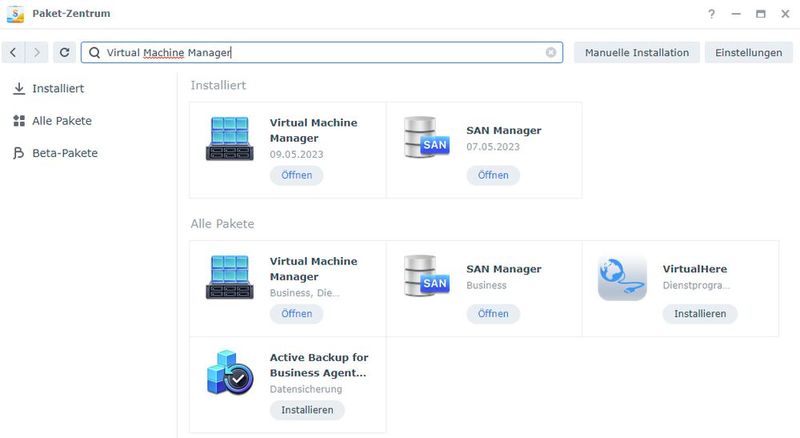
Task: Click the Dienstprogra... category label
Action: tap(696, 285)
